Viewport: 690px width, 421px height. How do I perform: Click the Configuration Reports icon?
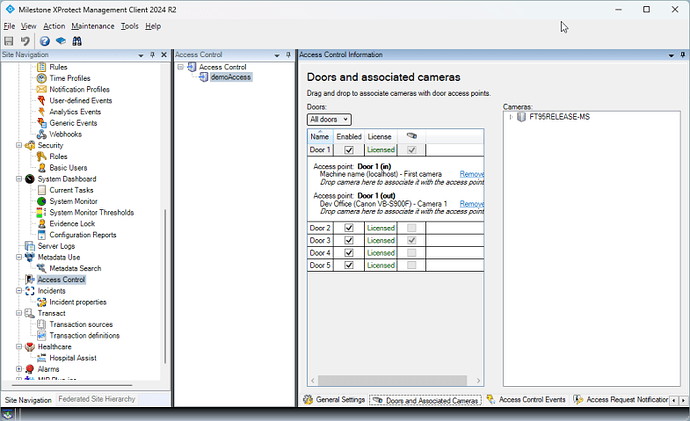pyautogui.click(x=41, y=235)
